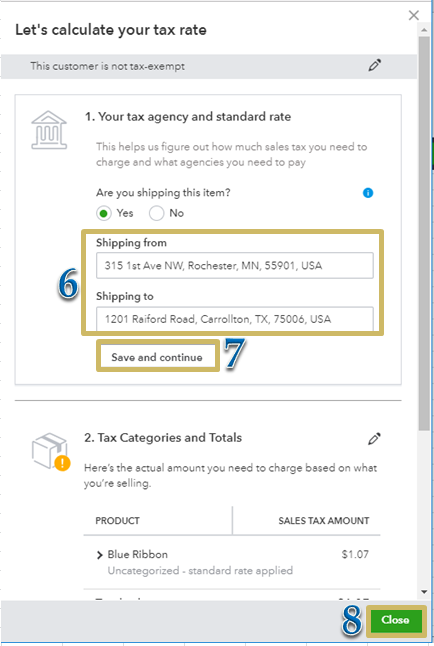Click the $1.07 sales tax amount
The width and height of the screenshot is (434, 646).
pyautogui.click(x=355, y=555)
